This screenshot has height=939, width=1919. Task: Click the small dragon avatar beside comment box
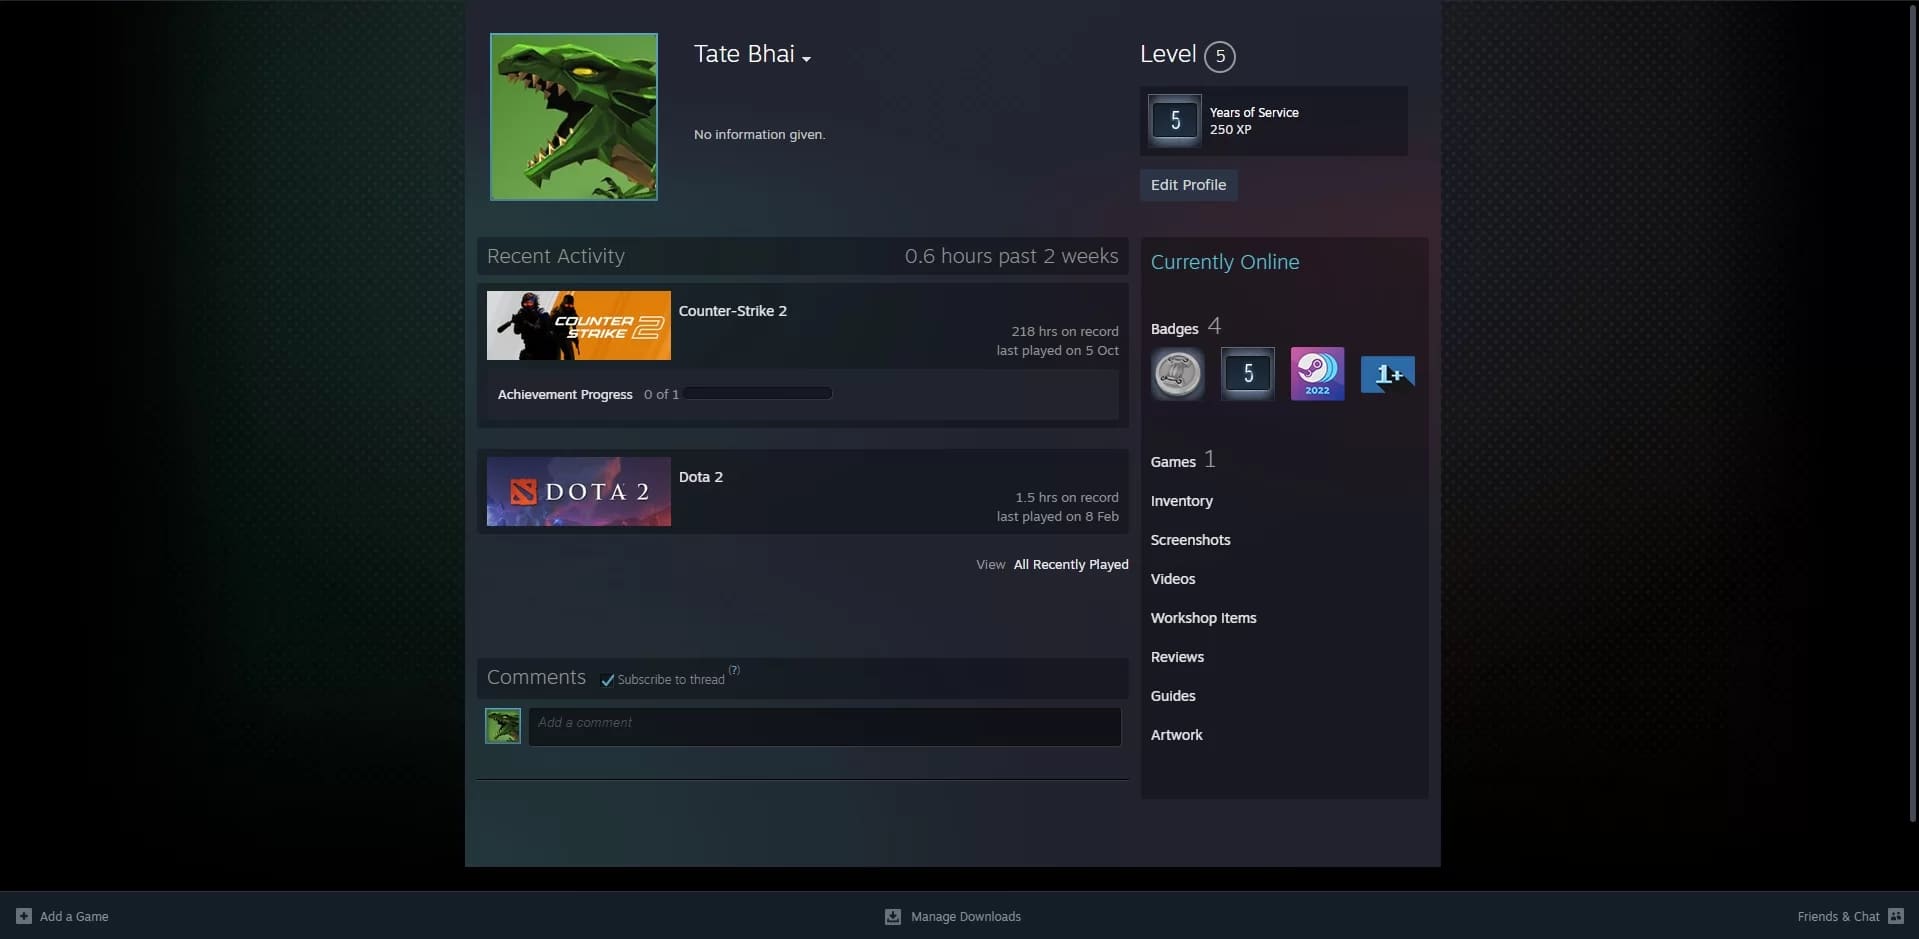tap(503, 726)
